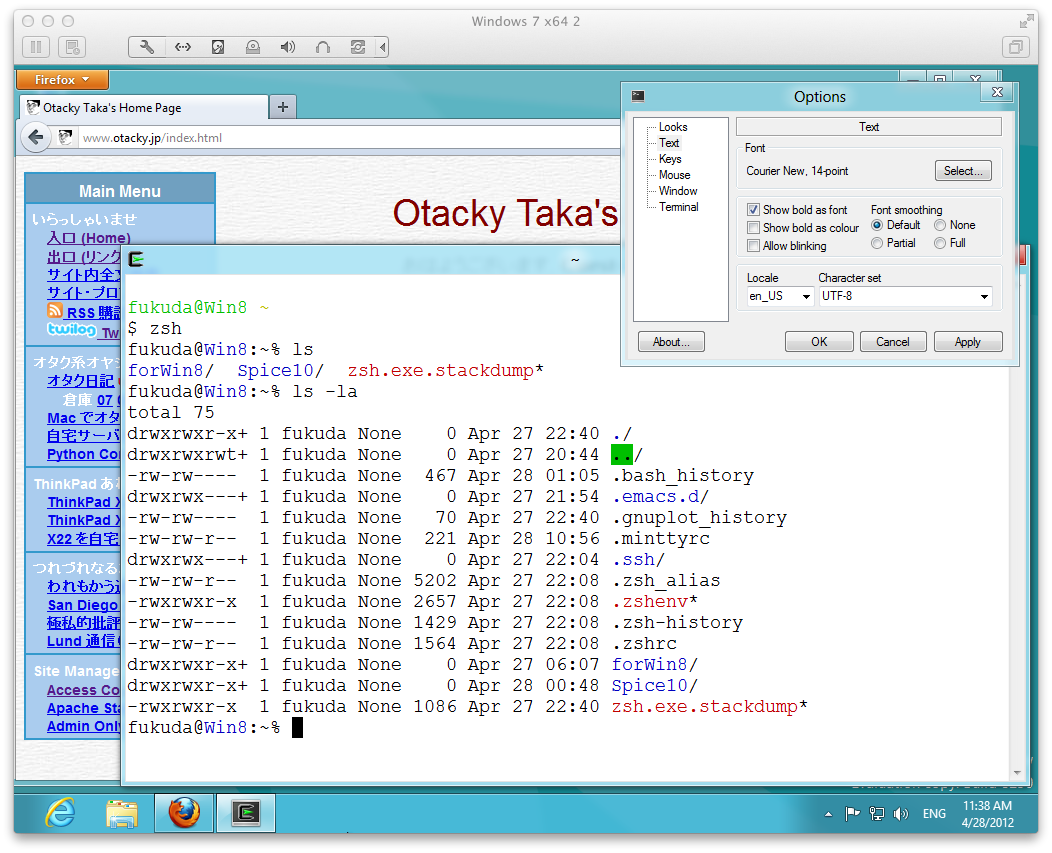Open the snapshots button in VM toolbar
This screenshot has height=853, width=1052.
coord(72,47)
